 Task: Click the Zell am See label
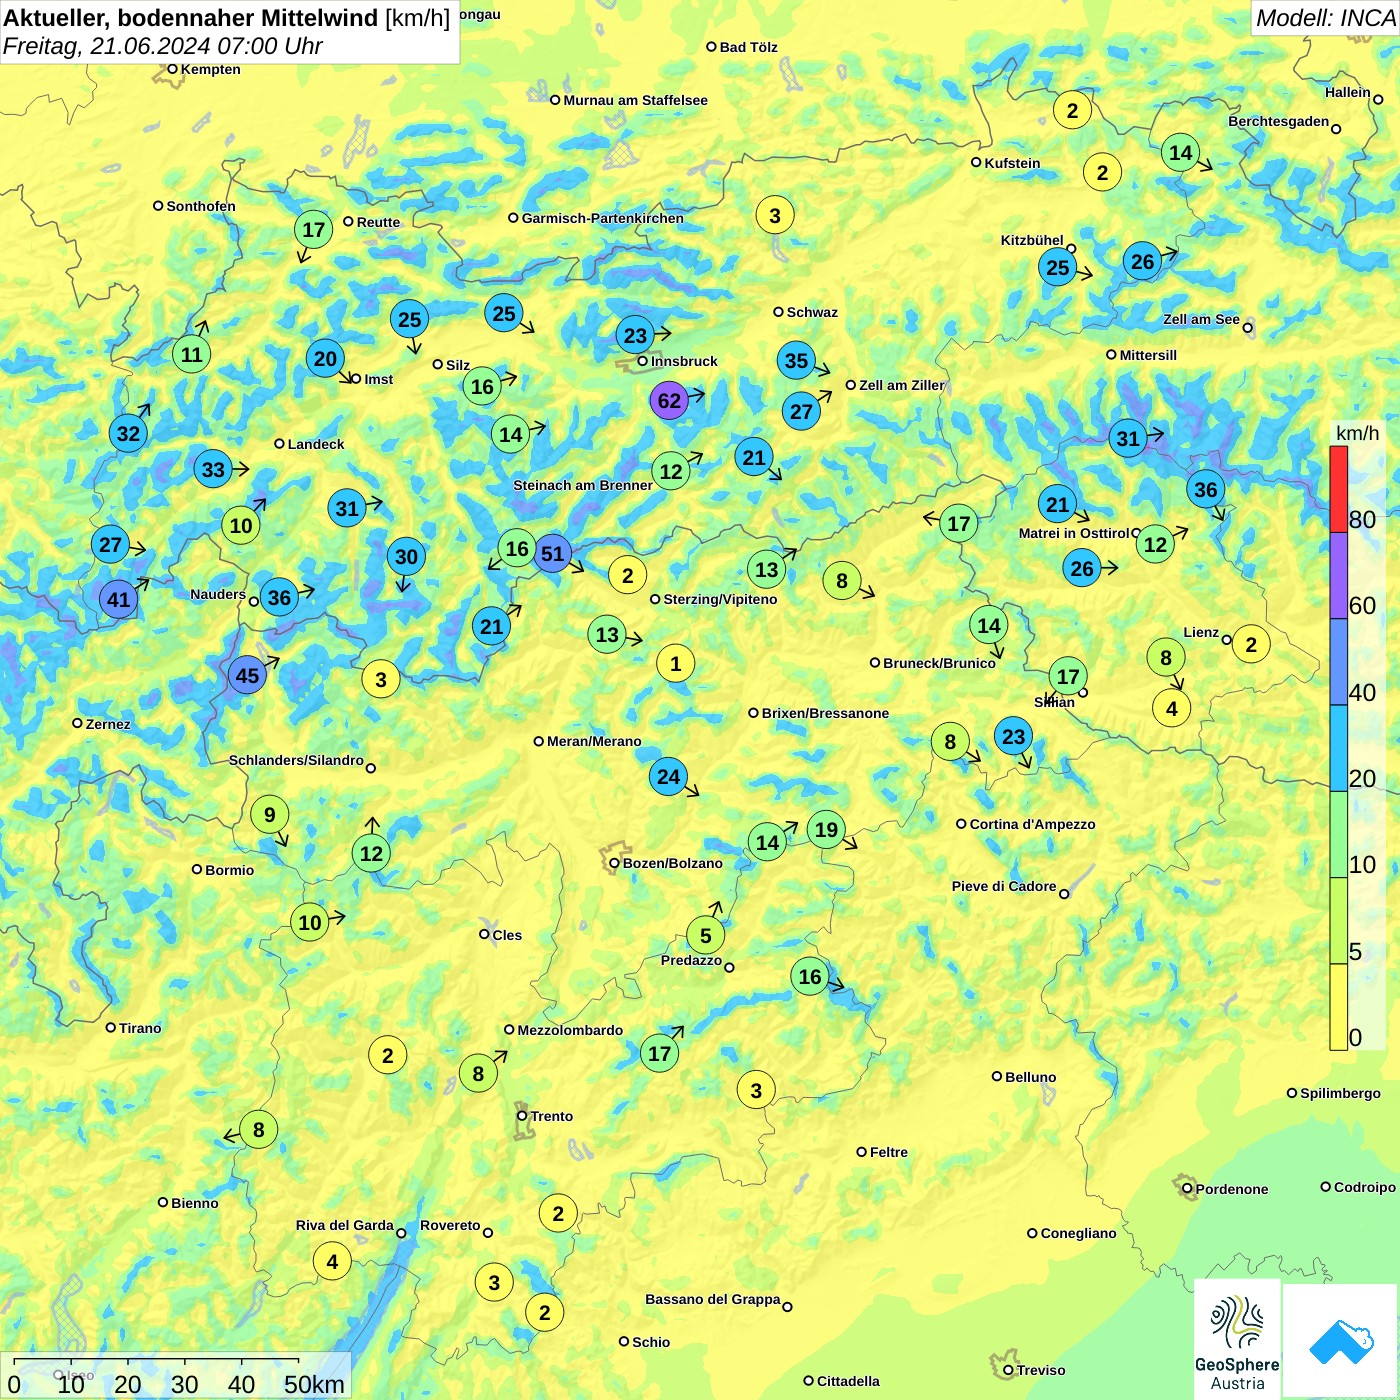[1201, 319]
